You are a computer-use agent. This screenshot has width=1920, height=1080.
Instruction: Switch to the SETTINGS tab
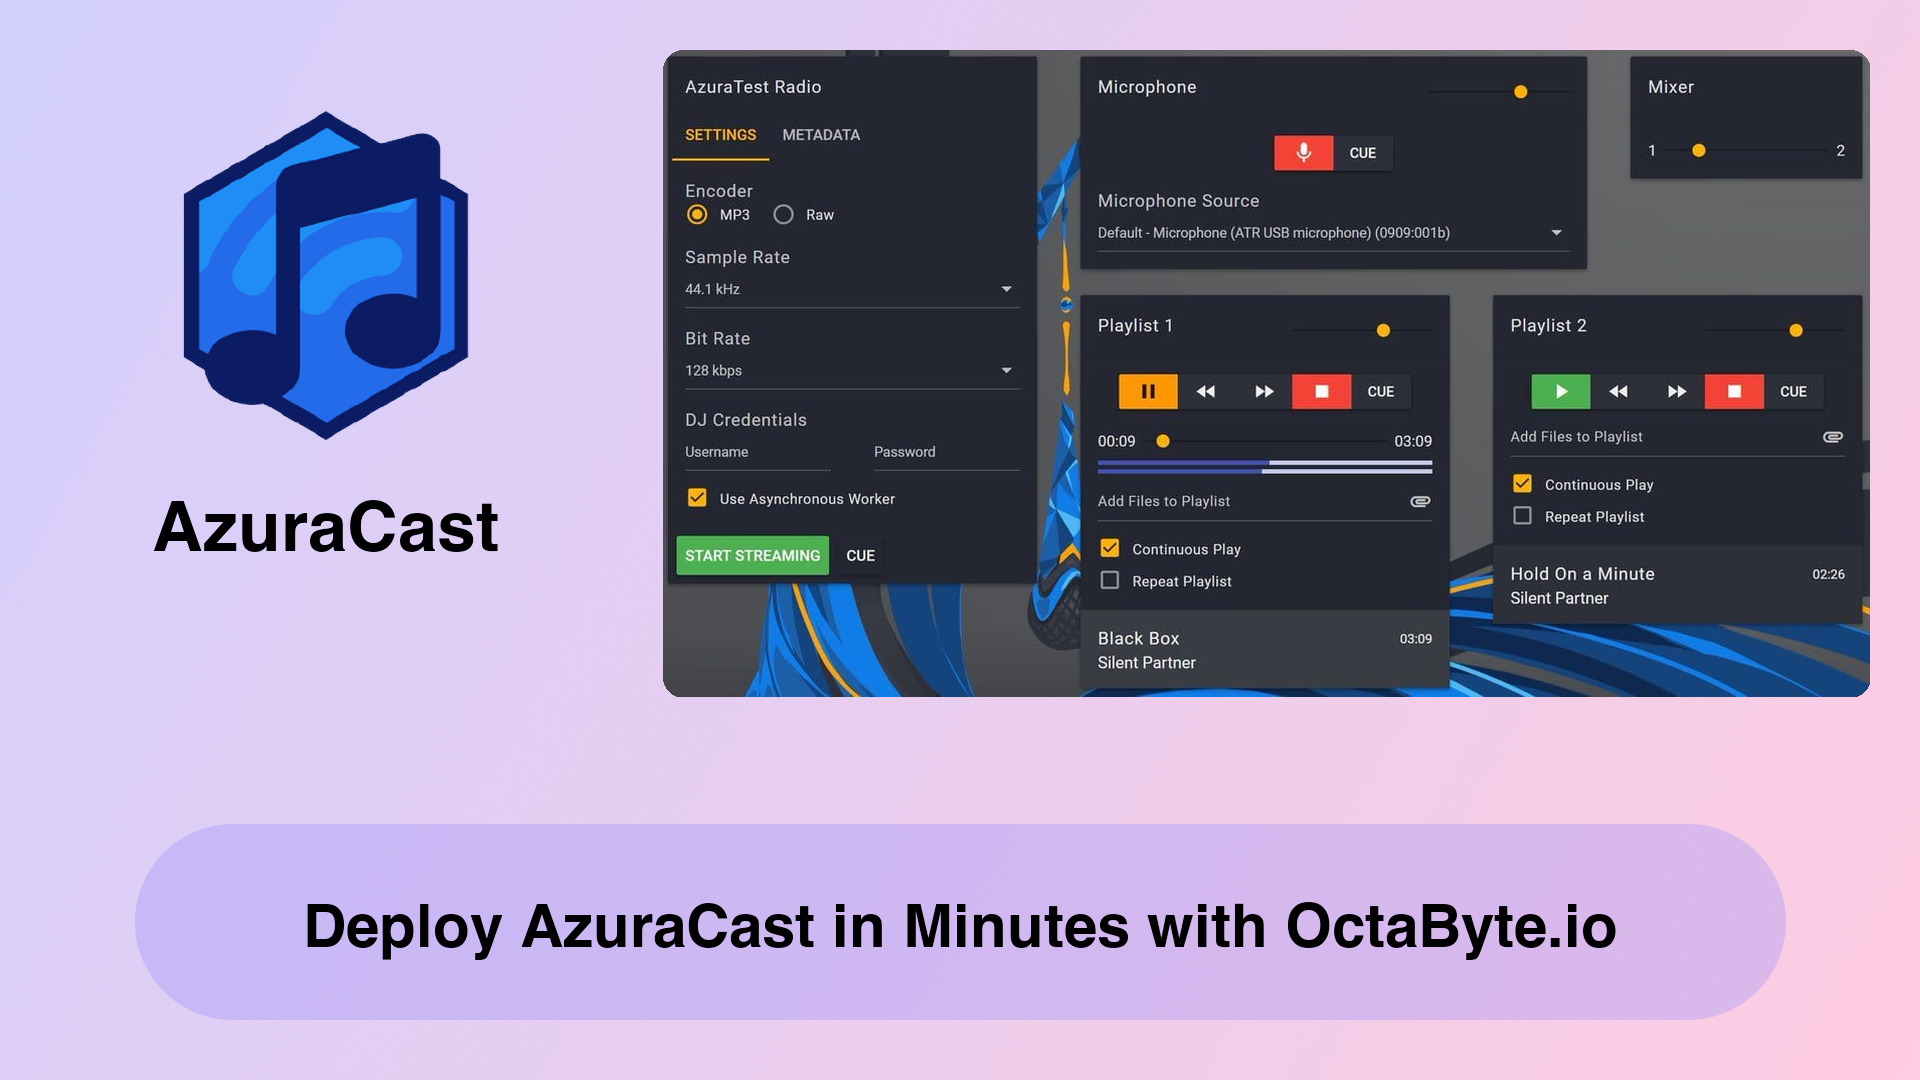[720, 135]
